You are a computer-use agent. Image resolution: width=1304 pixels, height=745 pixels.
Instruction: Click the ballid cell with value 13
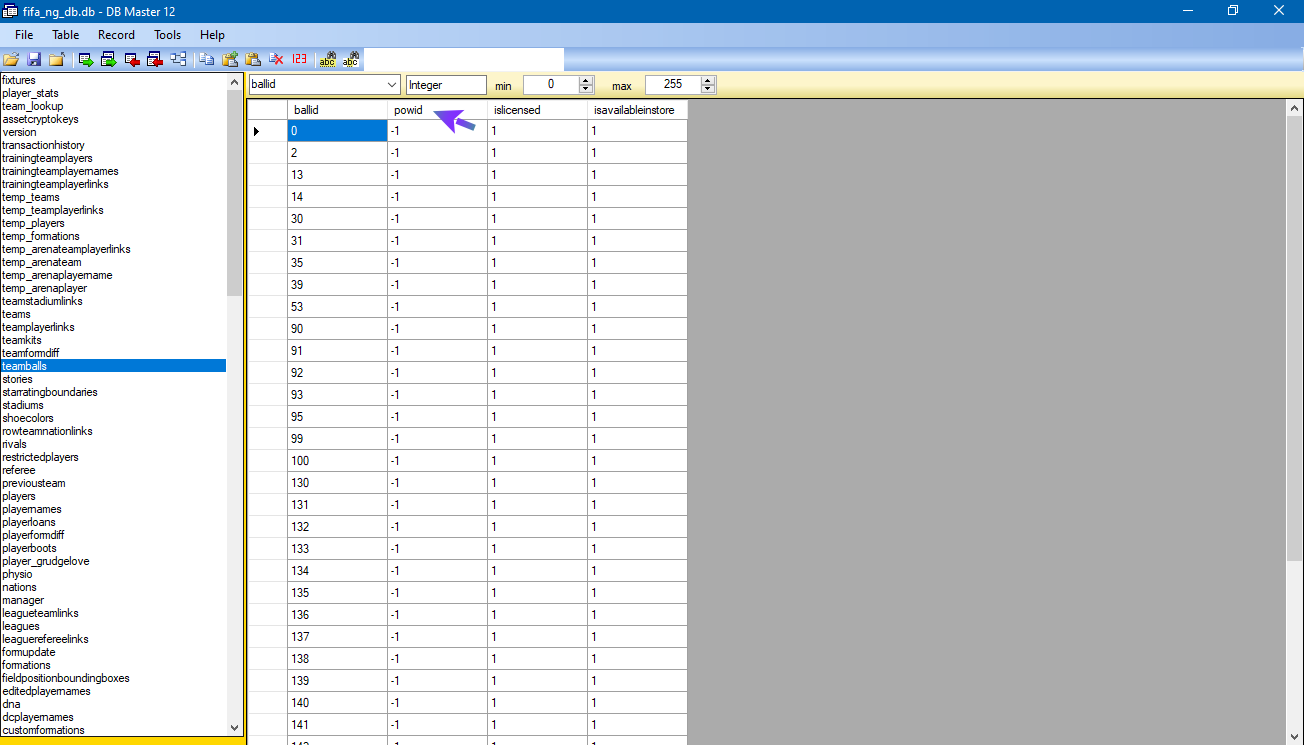pos(337,175)
